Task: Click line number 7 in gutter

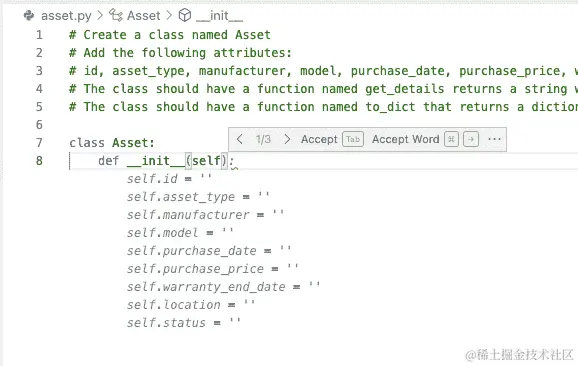Action: tap(39, 143)
